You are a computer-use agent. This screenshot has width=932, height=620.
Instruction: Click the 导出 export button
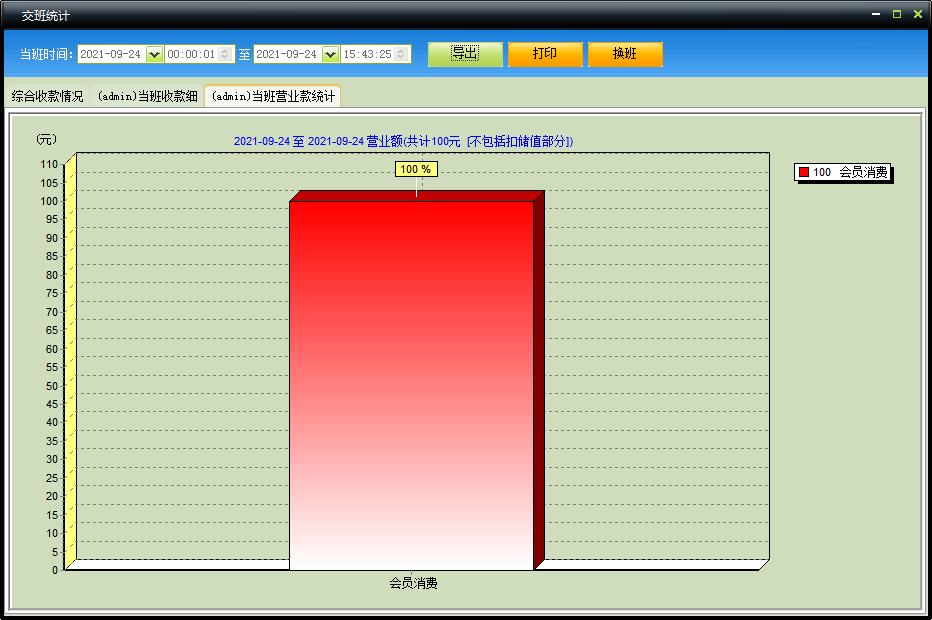(465, 54)
